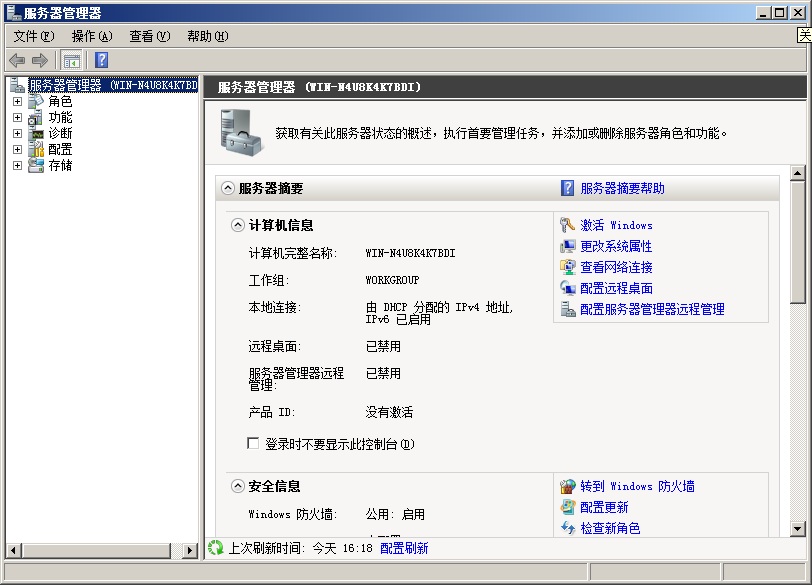Viewport: 812px width, 585px height.
Task: Expand the 配置 tree node
Action: [17, 150]
